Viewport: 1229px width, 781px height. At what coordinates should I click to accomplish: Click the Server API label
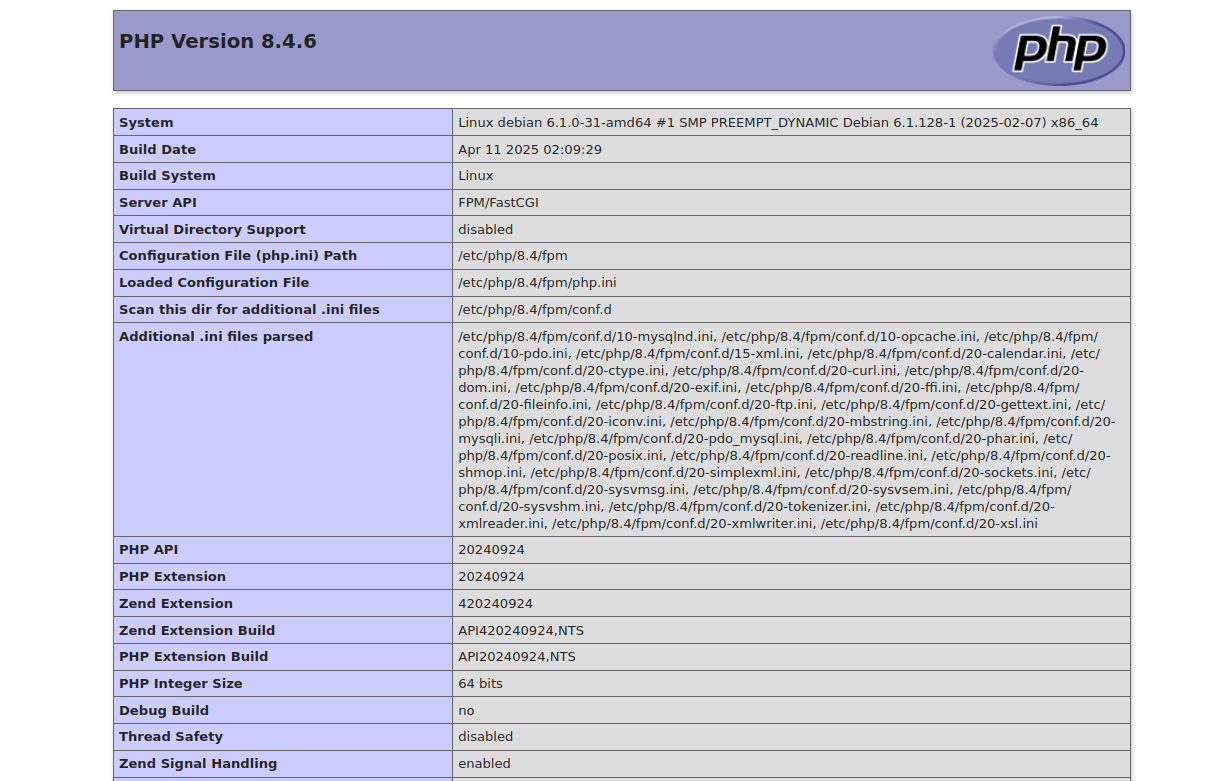[x=158, y=203]
